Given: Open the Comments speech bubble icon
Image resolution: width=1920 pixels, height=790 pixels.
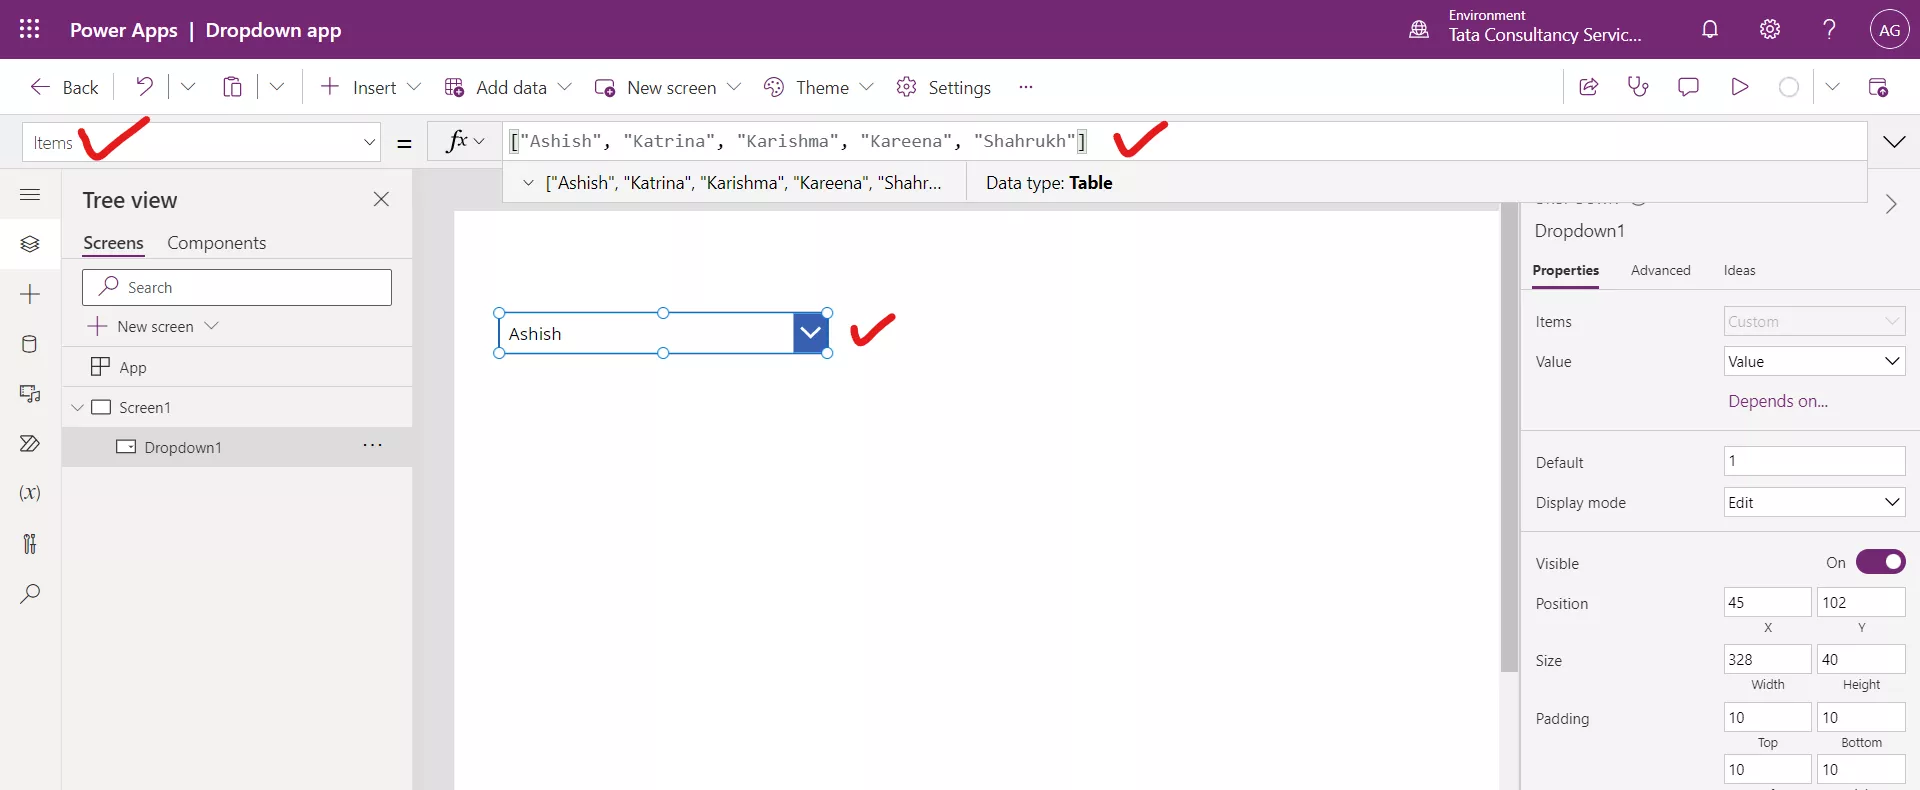Looking at the screenshot, I should (1688, 87).
